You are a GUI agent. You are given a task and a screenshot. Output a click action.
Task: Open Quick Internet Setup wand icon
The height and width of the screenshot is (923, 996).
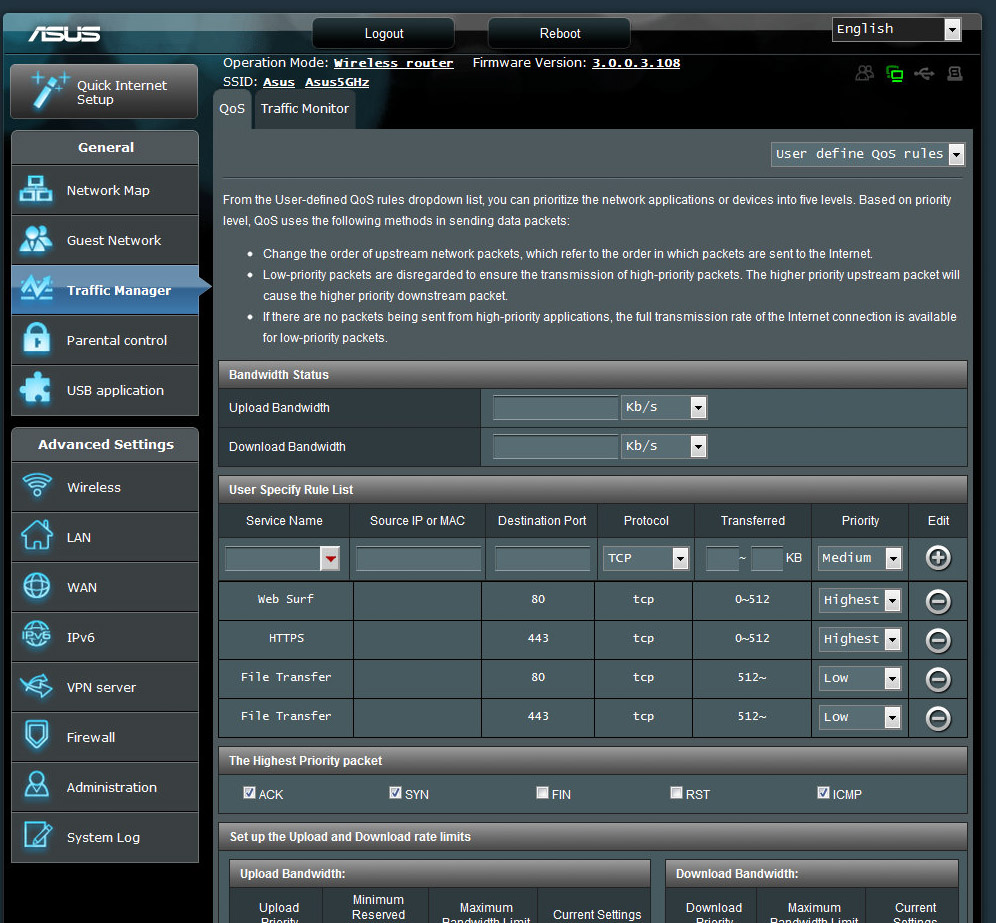click(x=49, y=90)
